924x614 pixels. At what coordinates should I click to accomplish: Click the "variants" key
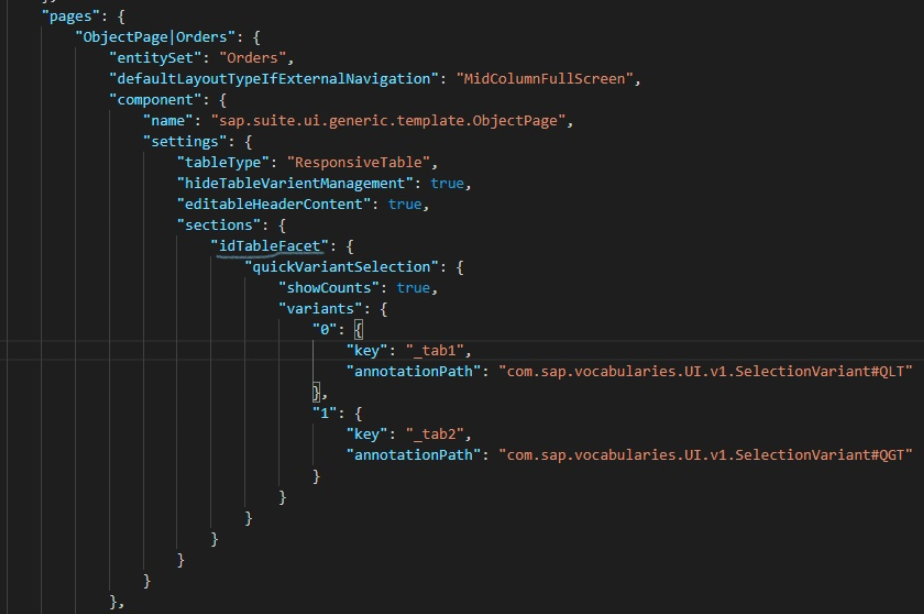pyautogui.click(x=321, y=309)
